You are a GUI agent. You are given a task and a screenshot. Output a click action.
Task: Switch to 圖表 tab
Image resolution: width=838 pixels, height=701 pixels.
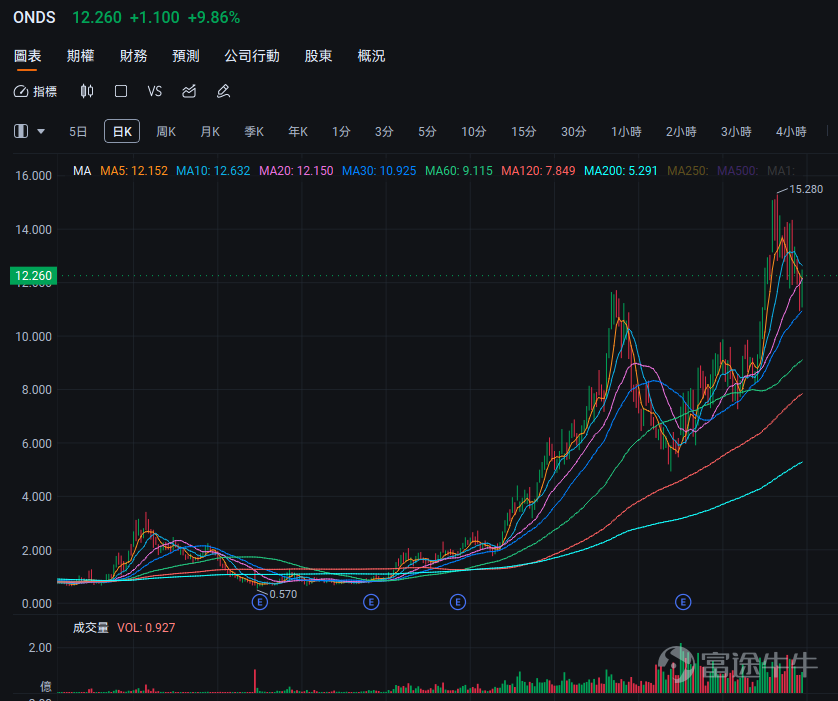click(x=27, y=56)
